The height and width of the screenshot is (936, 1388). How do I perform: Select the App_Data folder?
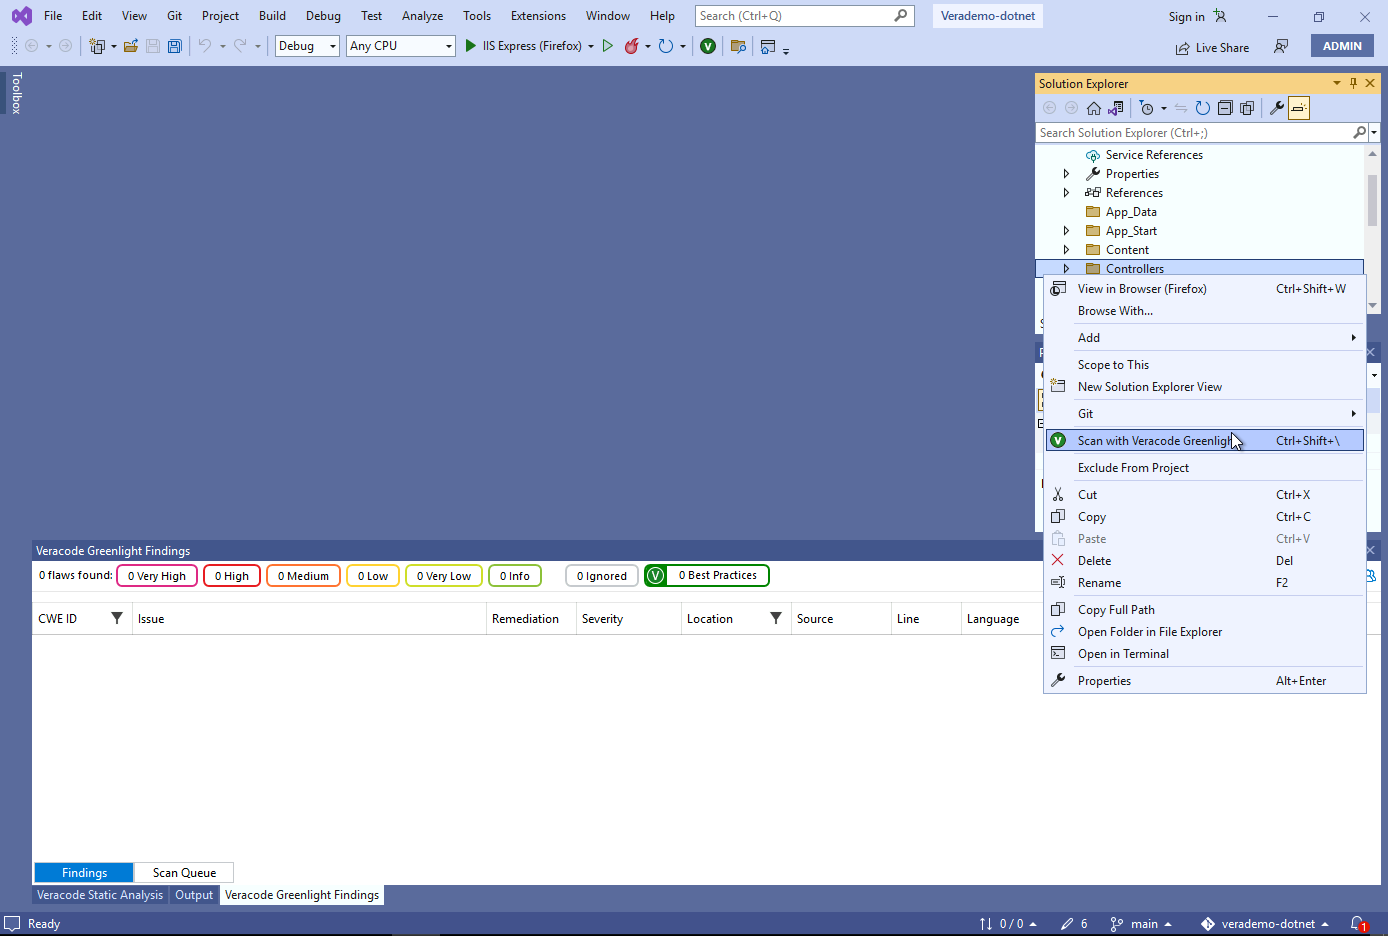[x=1131, y=212]
